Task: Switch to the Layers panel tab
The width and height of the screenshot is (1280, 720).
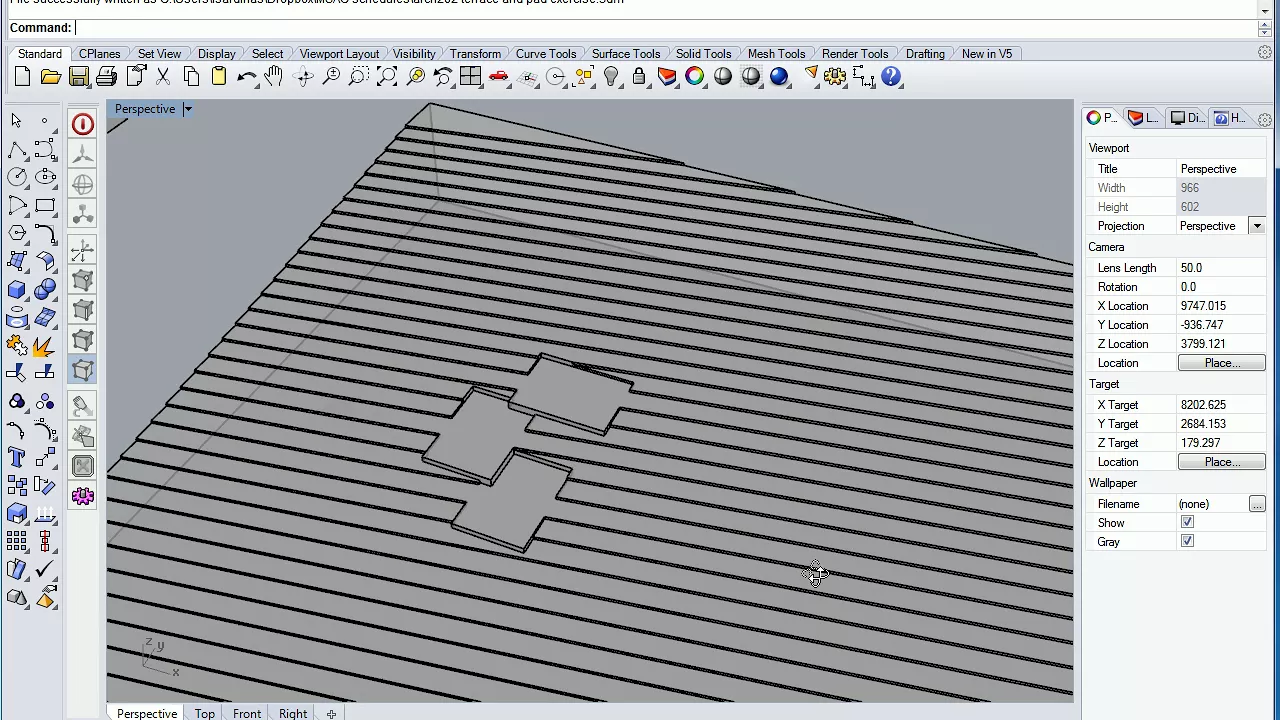Action: click(1142, 118)
